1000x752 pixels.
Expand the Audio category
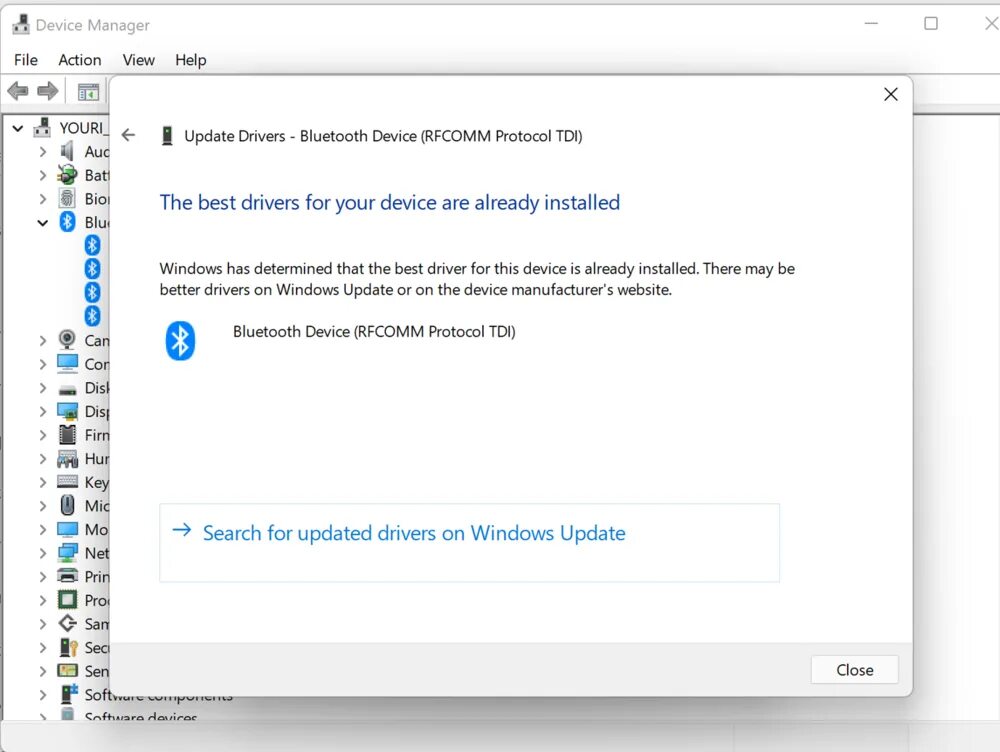(43, 152)
